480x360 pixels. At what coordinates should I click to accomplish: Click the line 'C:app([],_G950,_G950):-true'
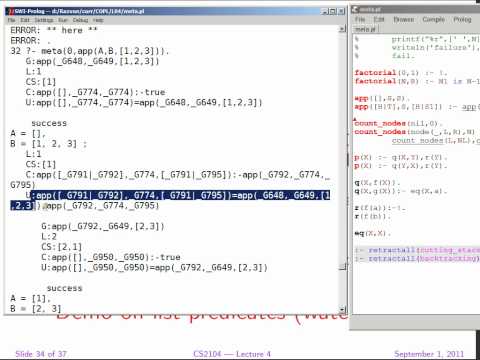[x=111, y=257]
